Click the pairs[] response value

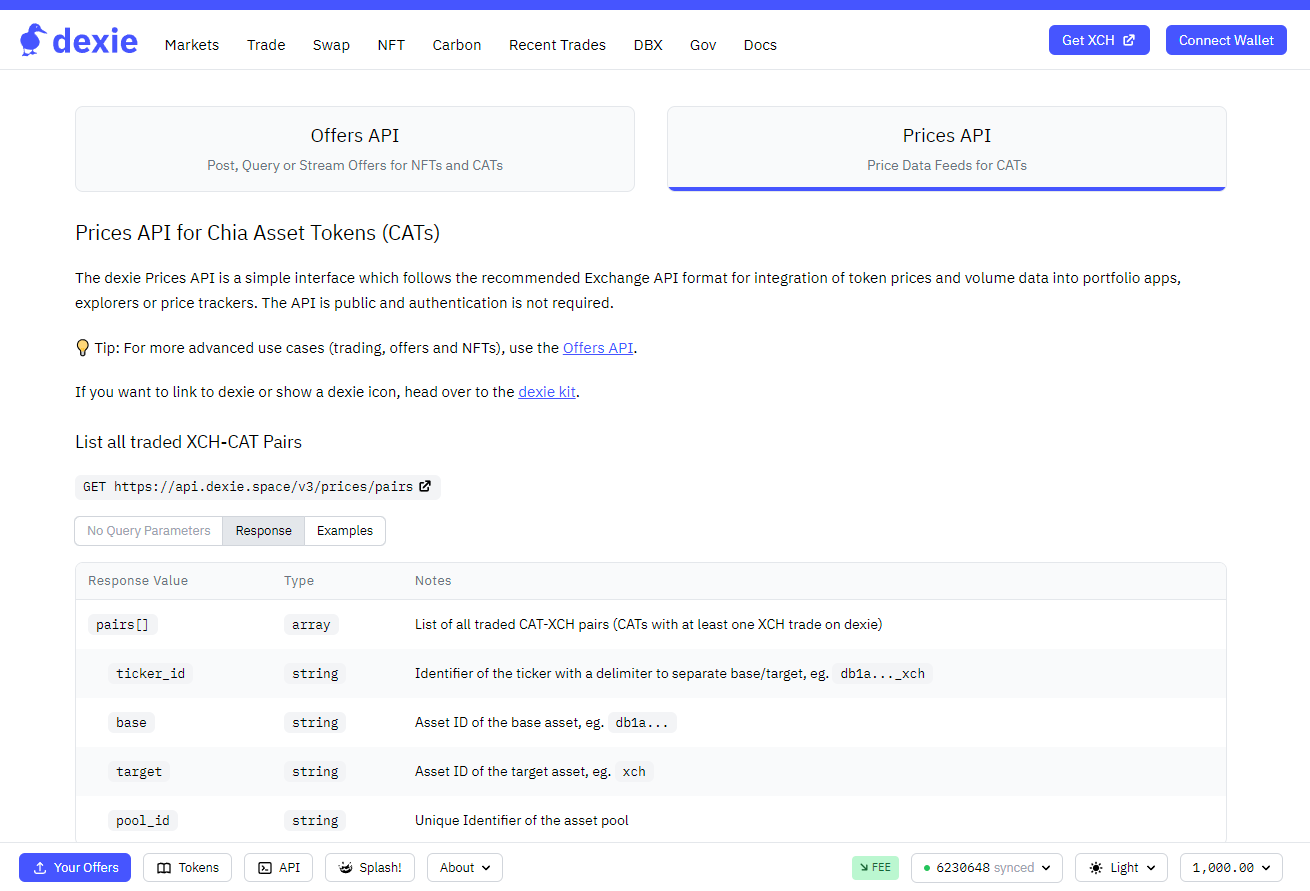123,625
